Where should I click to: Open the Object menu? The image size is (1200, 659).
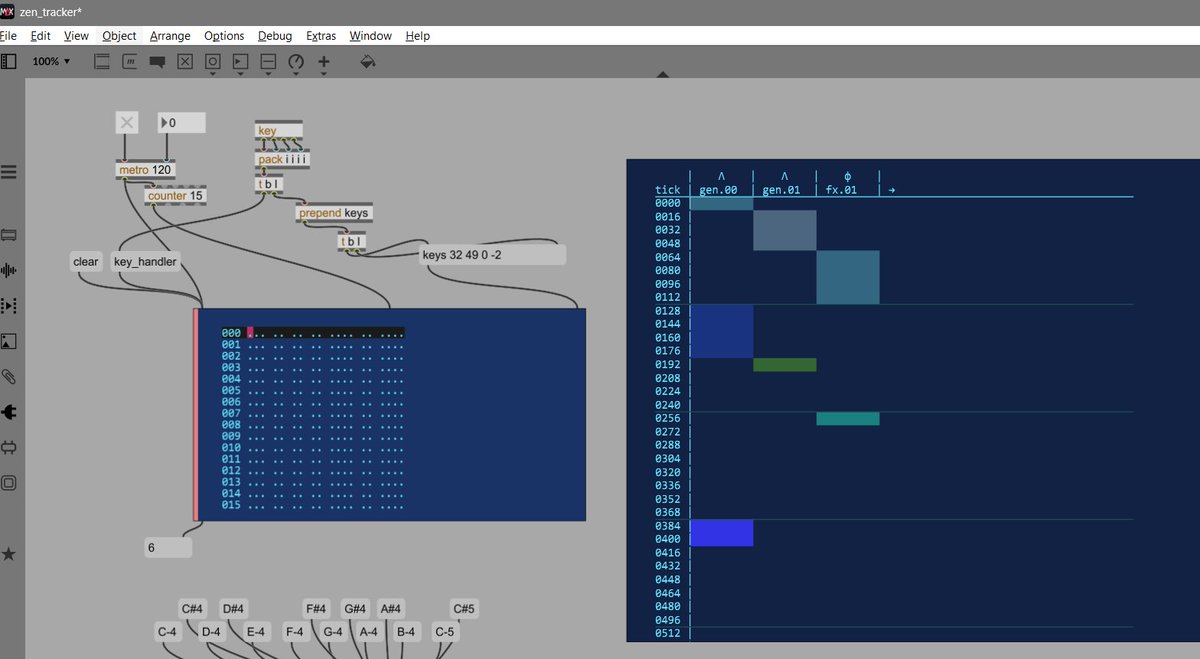click(119, 36)
